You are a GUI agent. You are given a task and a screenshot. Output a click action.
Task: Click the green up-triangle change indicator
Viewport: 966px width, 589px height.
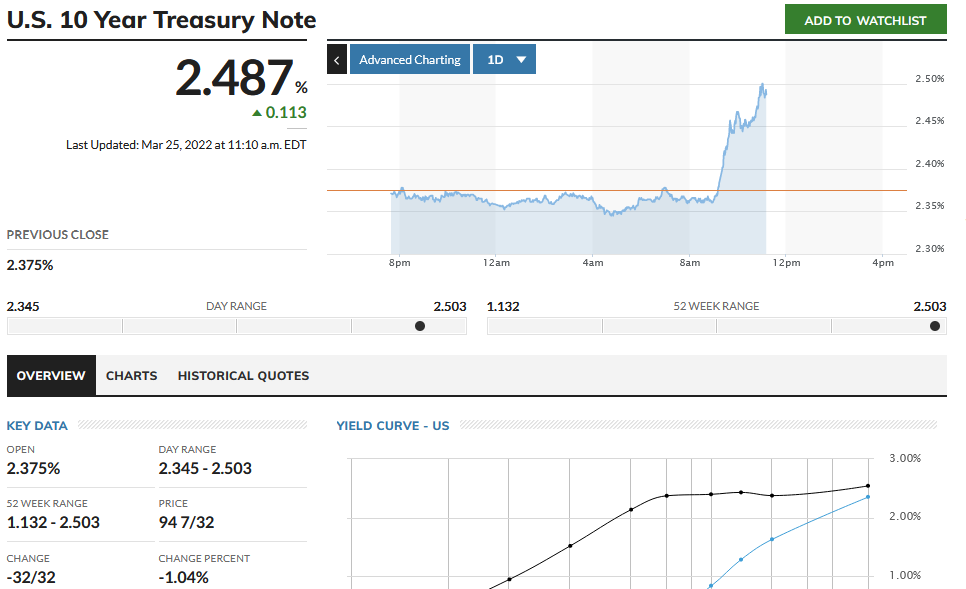[257, 113]
